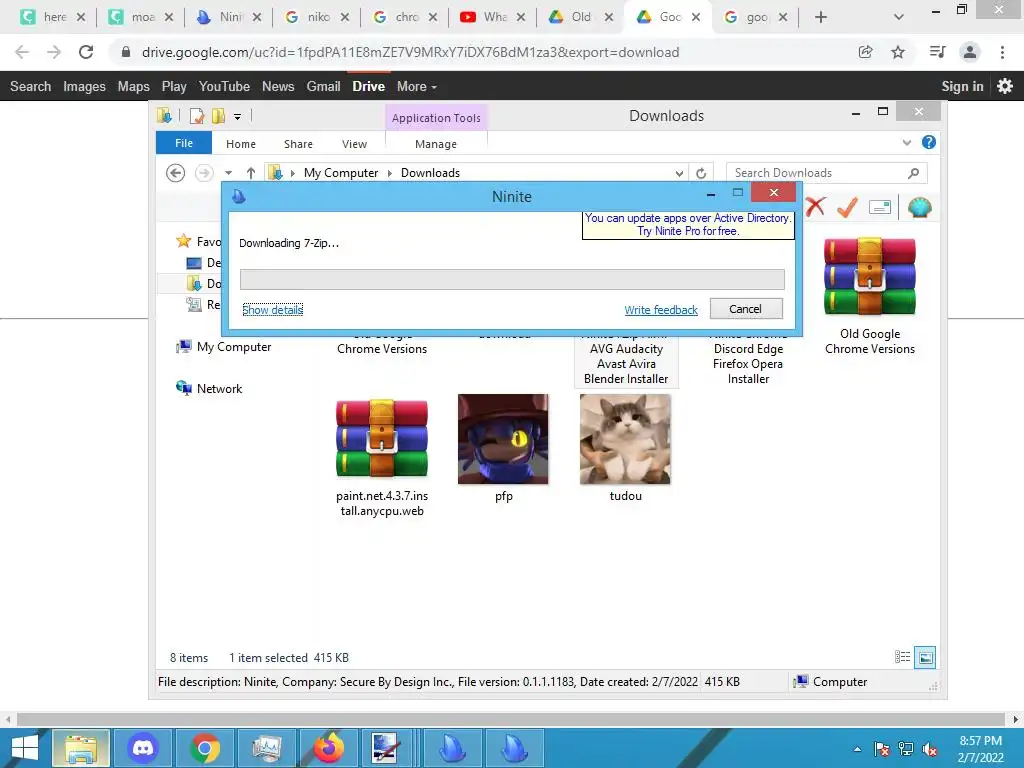1024x768 pixels.
Task: Open Chrome three-dot menu
Action: pyautogui.click(x=1002, y=52)
